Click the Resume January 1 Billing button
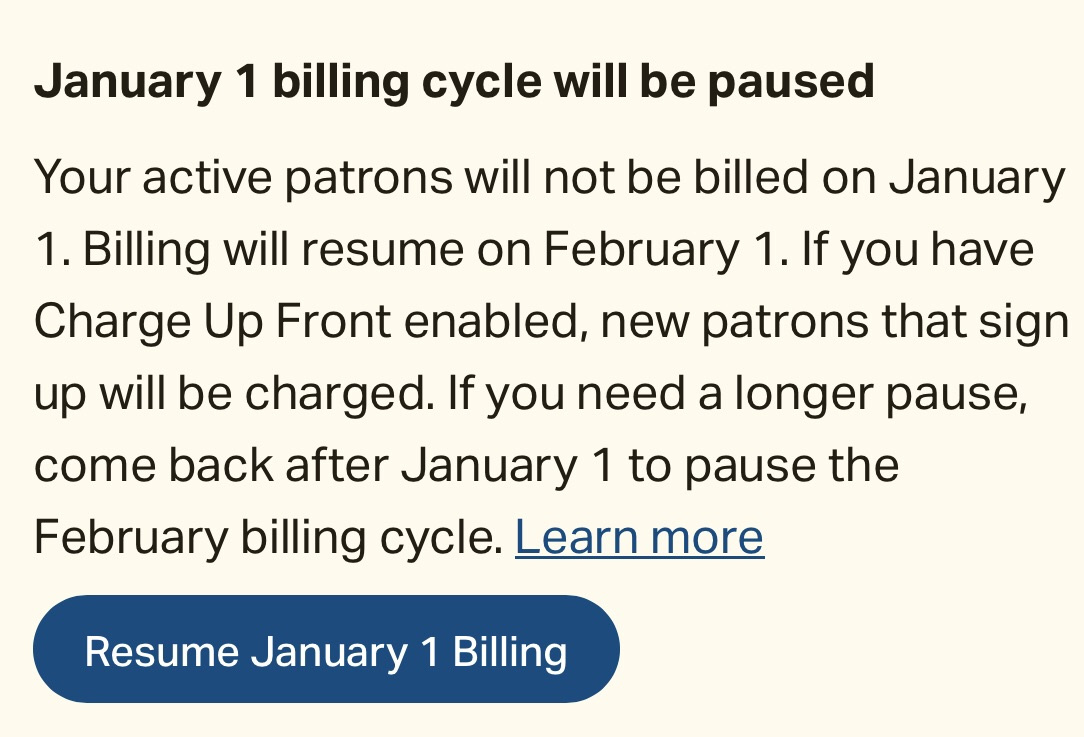The width and height of the screenshot is (1084, 737). click(x=326, y=649)
